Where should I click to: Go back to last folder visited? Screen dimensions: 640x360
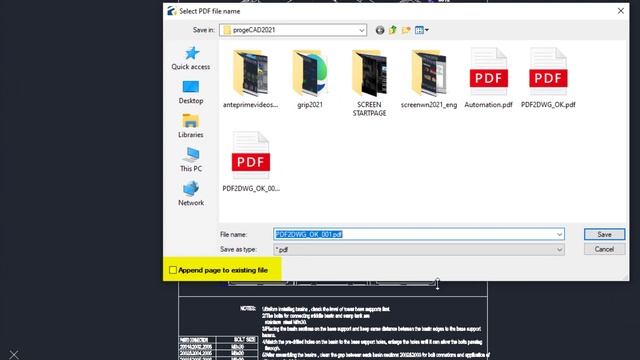[x=380, y=30]
